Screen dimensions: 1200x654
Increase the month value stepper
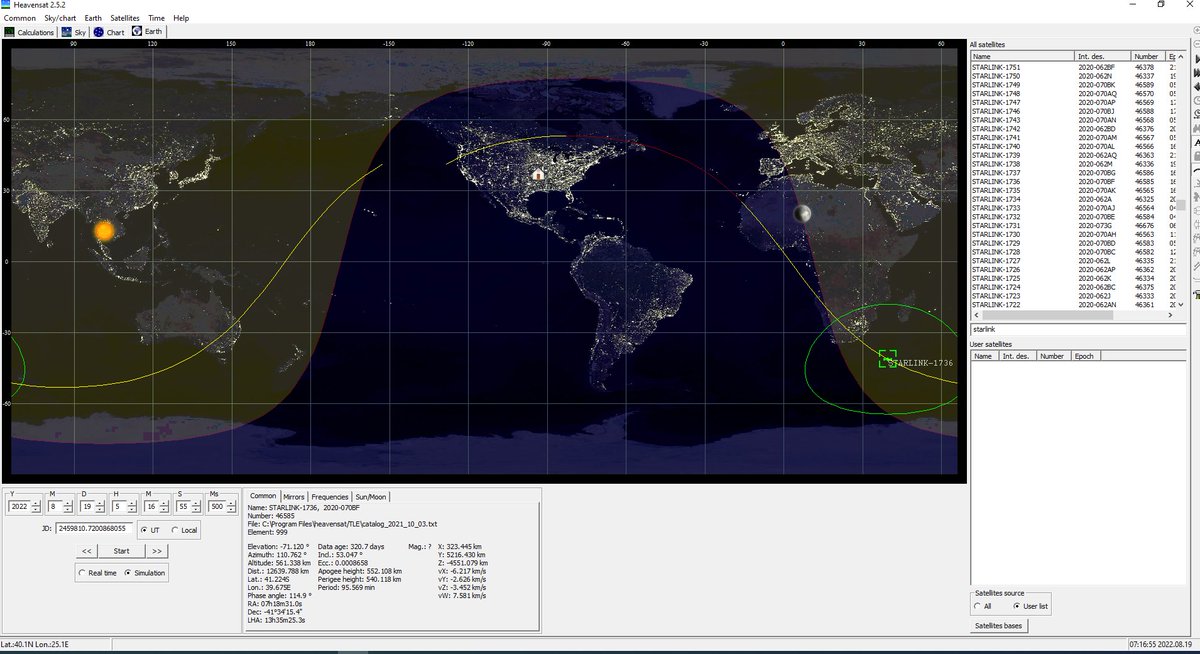coord(68,504)
